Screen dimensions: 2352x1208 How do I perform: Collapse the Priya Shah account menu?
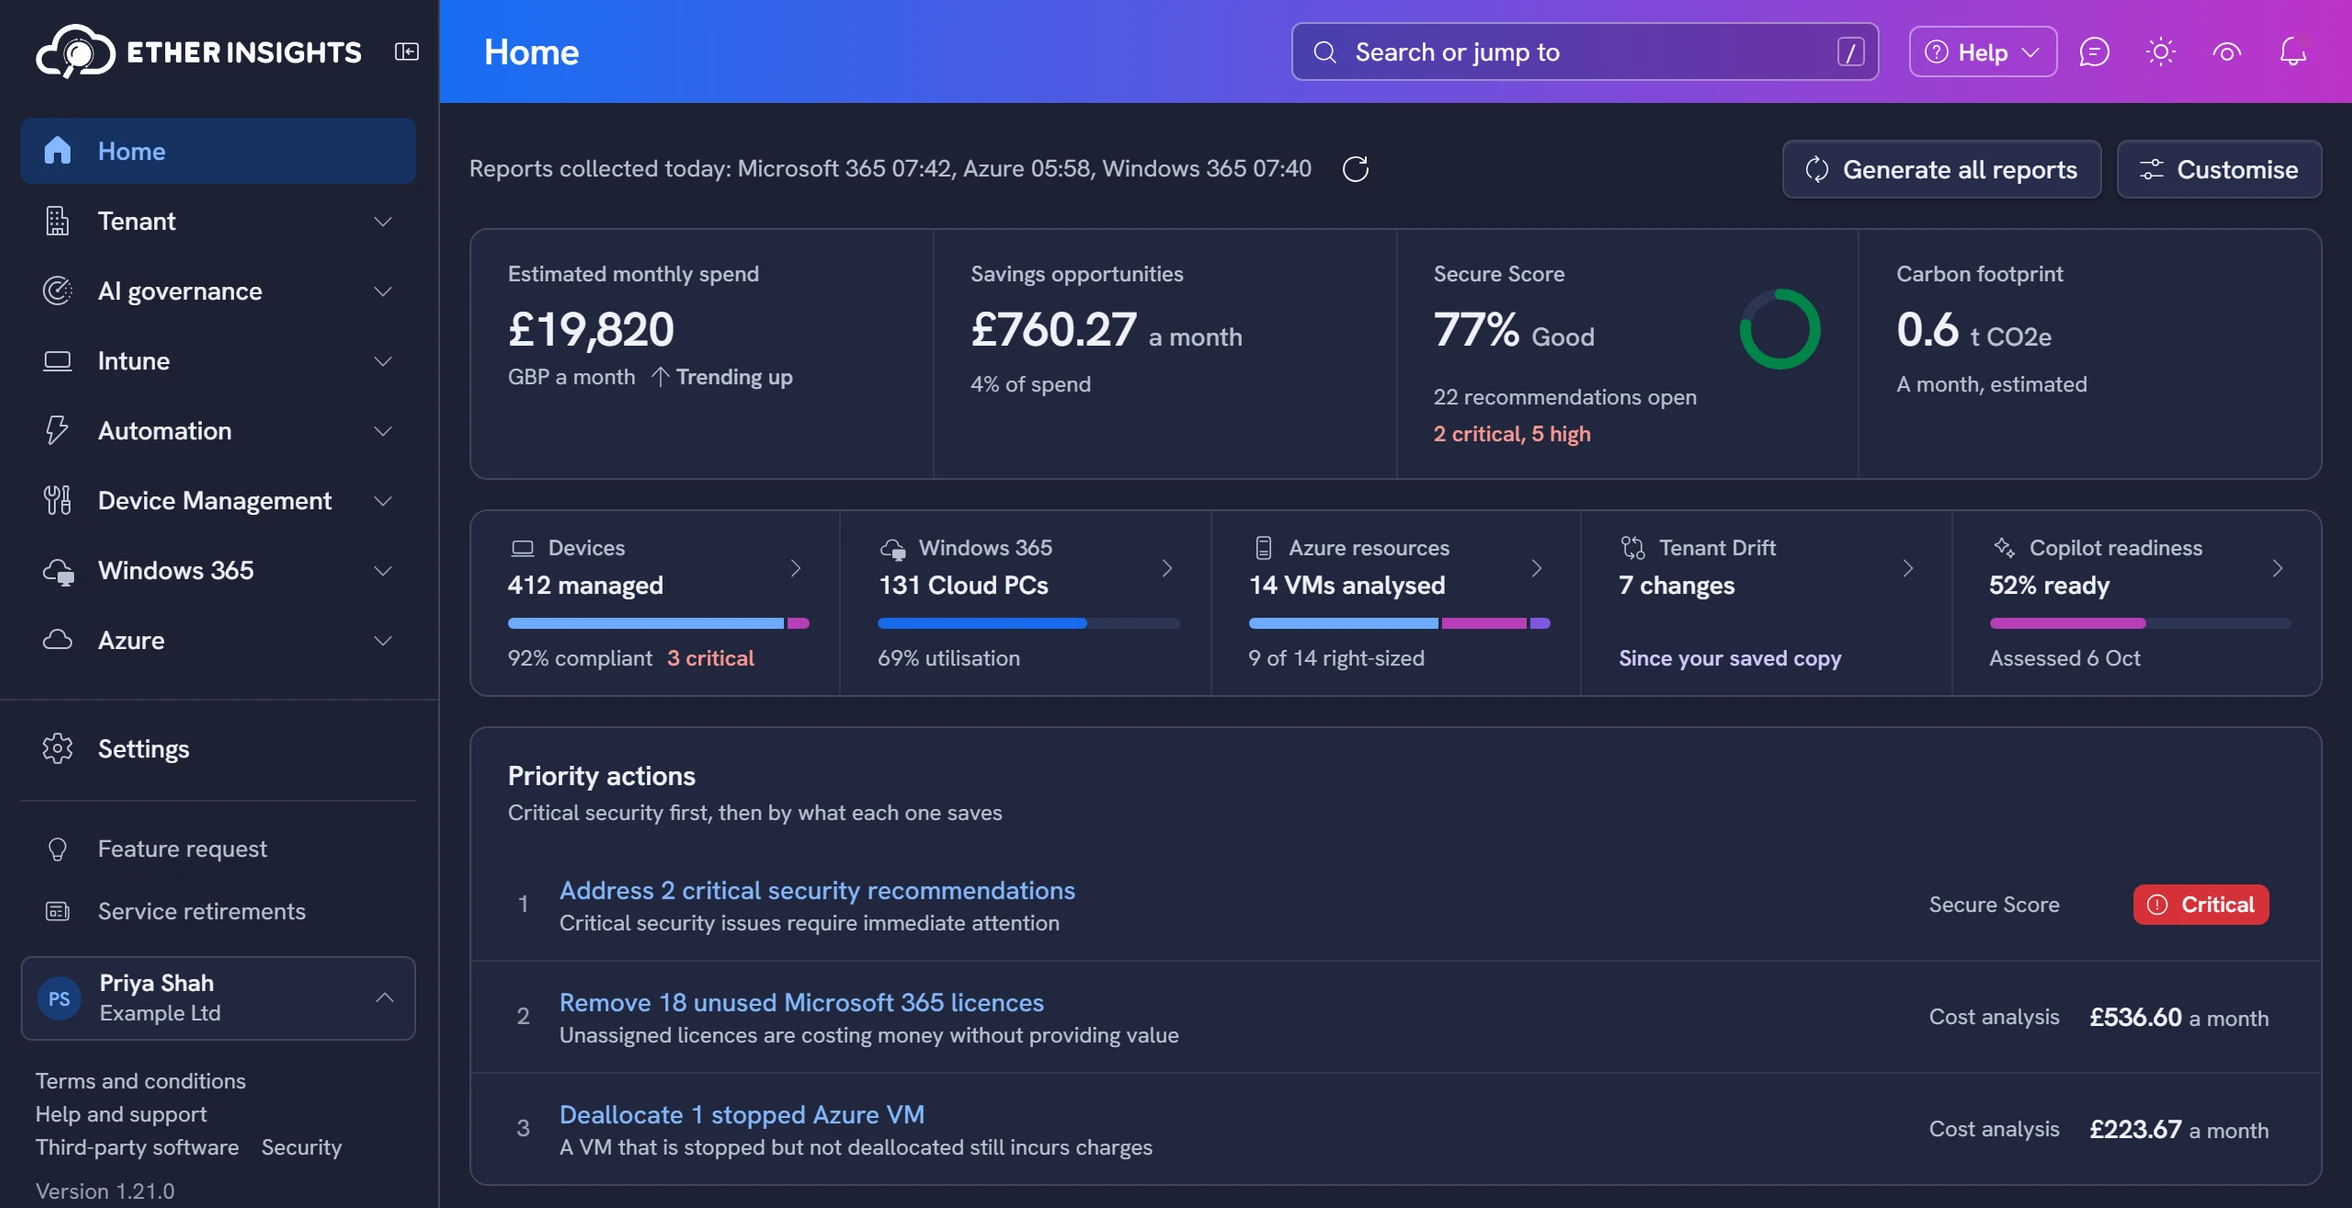click(x=384, y=998)
